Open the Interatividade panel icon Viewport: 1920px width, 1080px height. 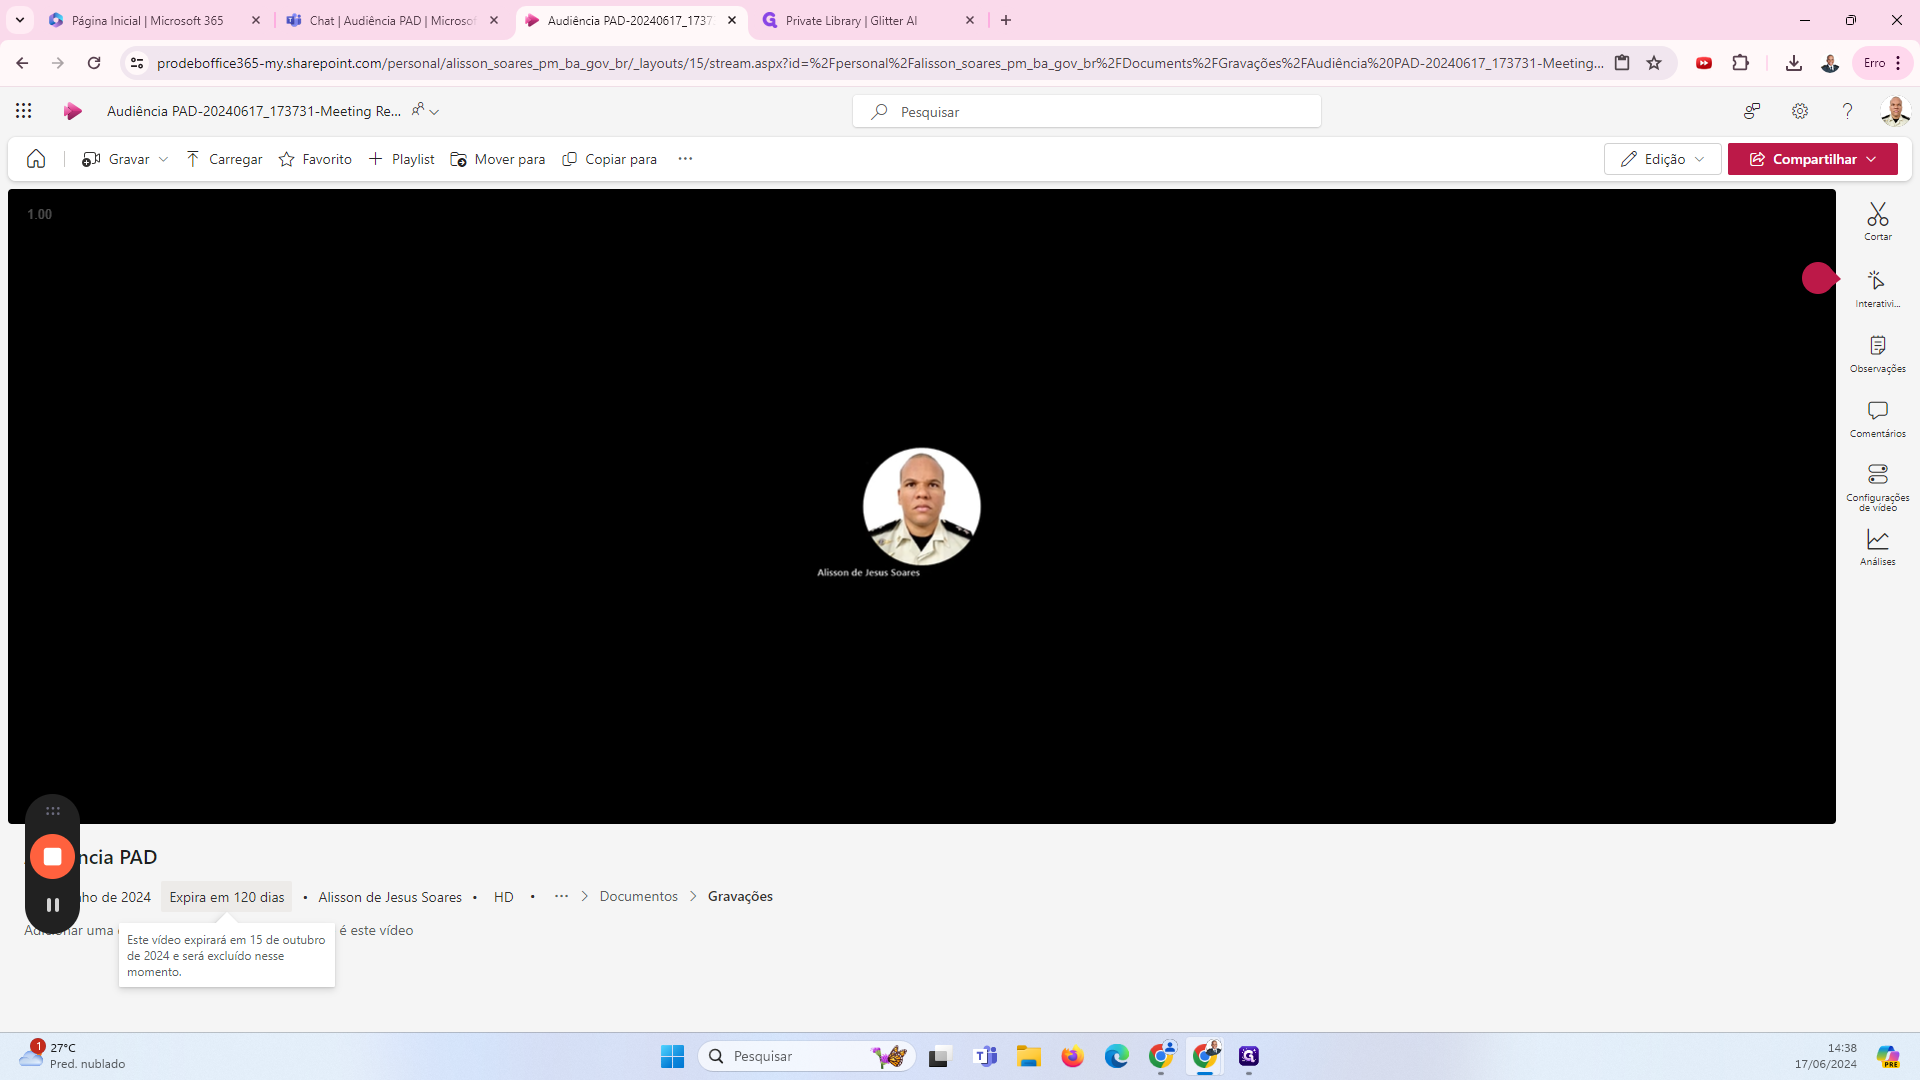(1877, 288)
